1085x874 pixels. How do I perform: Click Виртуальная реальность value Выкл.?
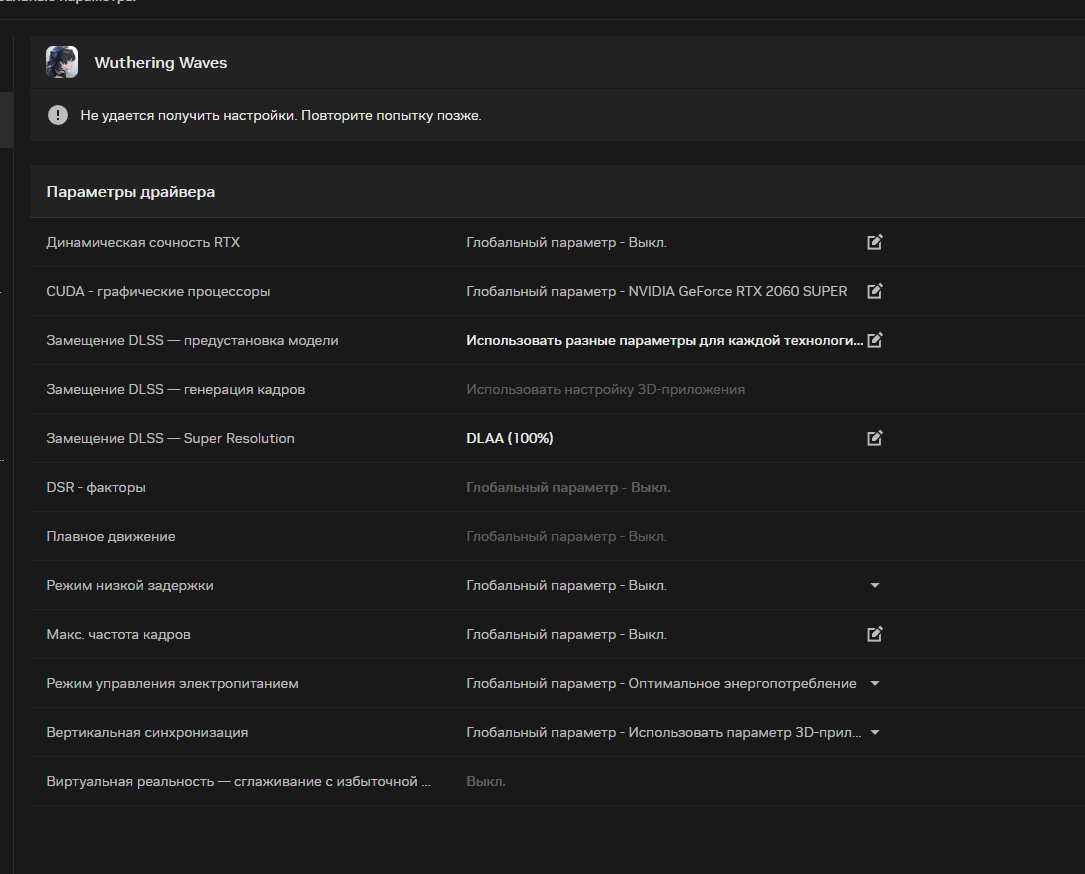coord(486,781)
